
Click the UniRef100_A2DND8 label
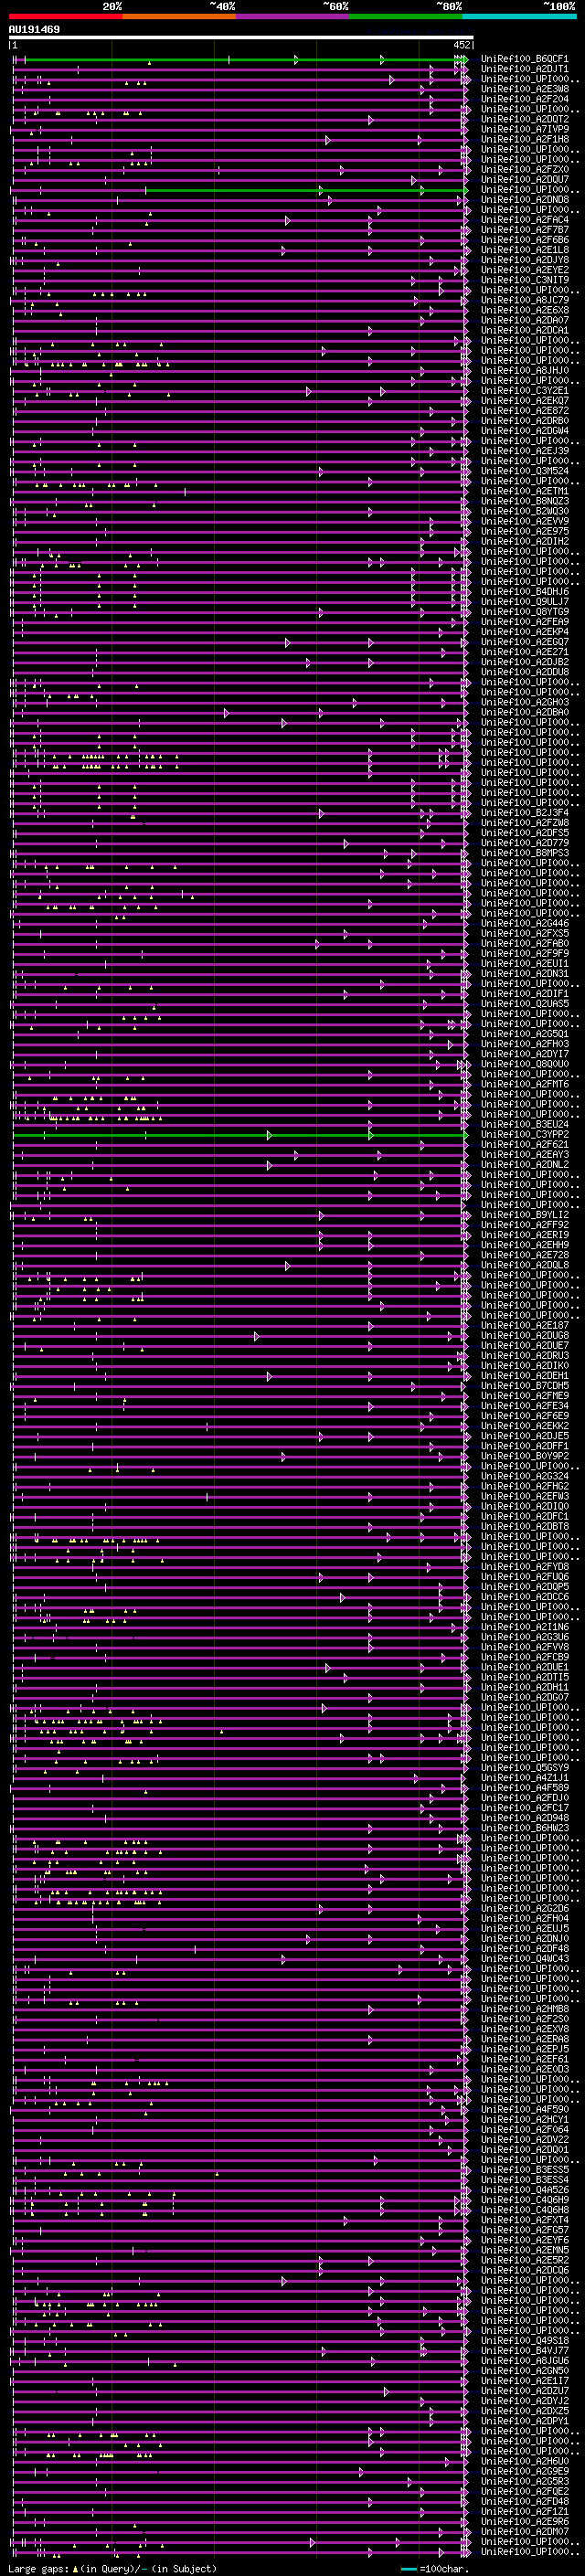pos(524,199)
